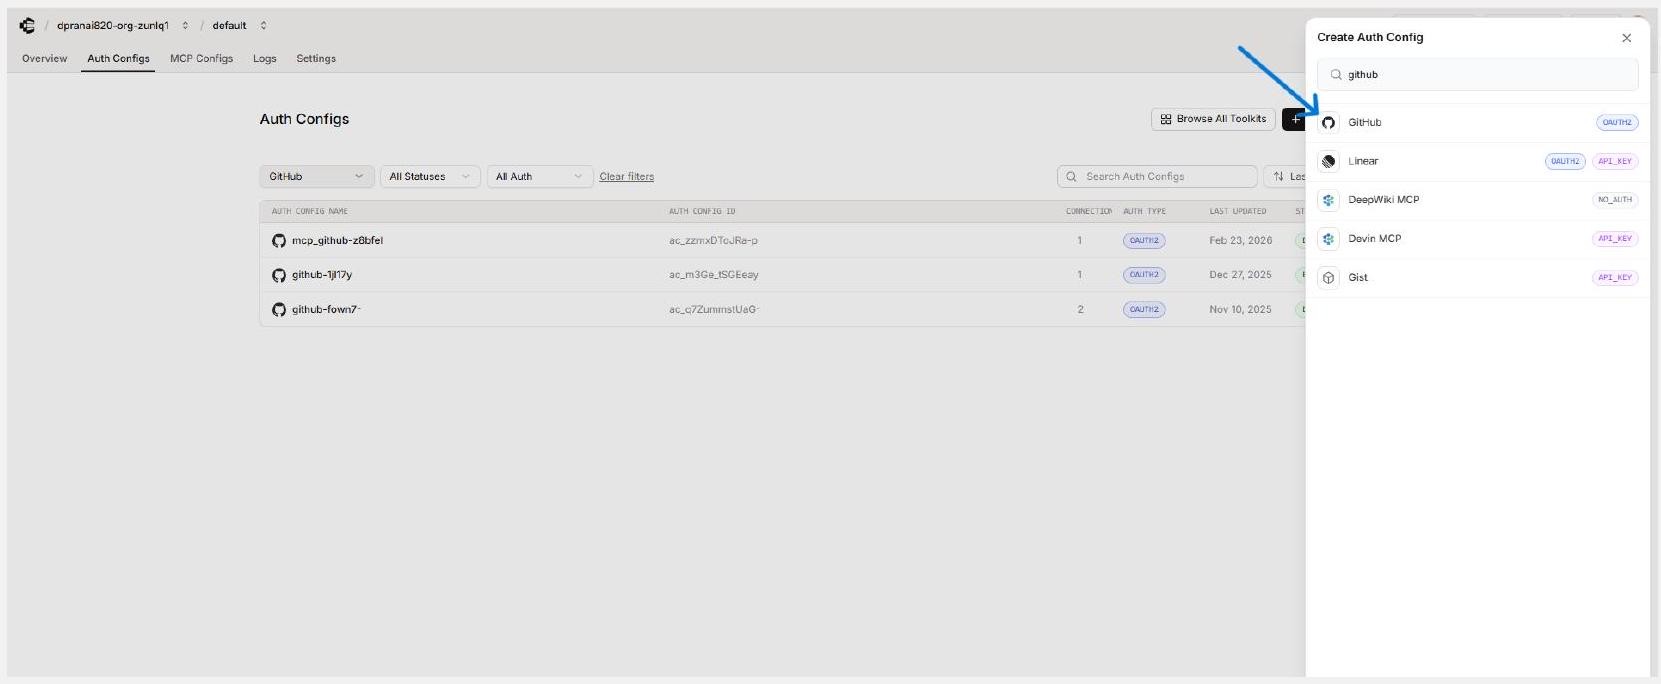This screenshot has height=684, width=1661.
Task: Switch to the Overview tab
Action: coord(45,58)
